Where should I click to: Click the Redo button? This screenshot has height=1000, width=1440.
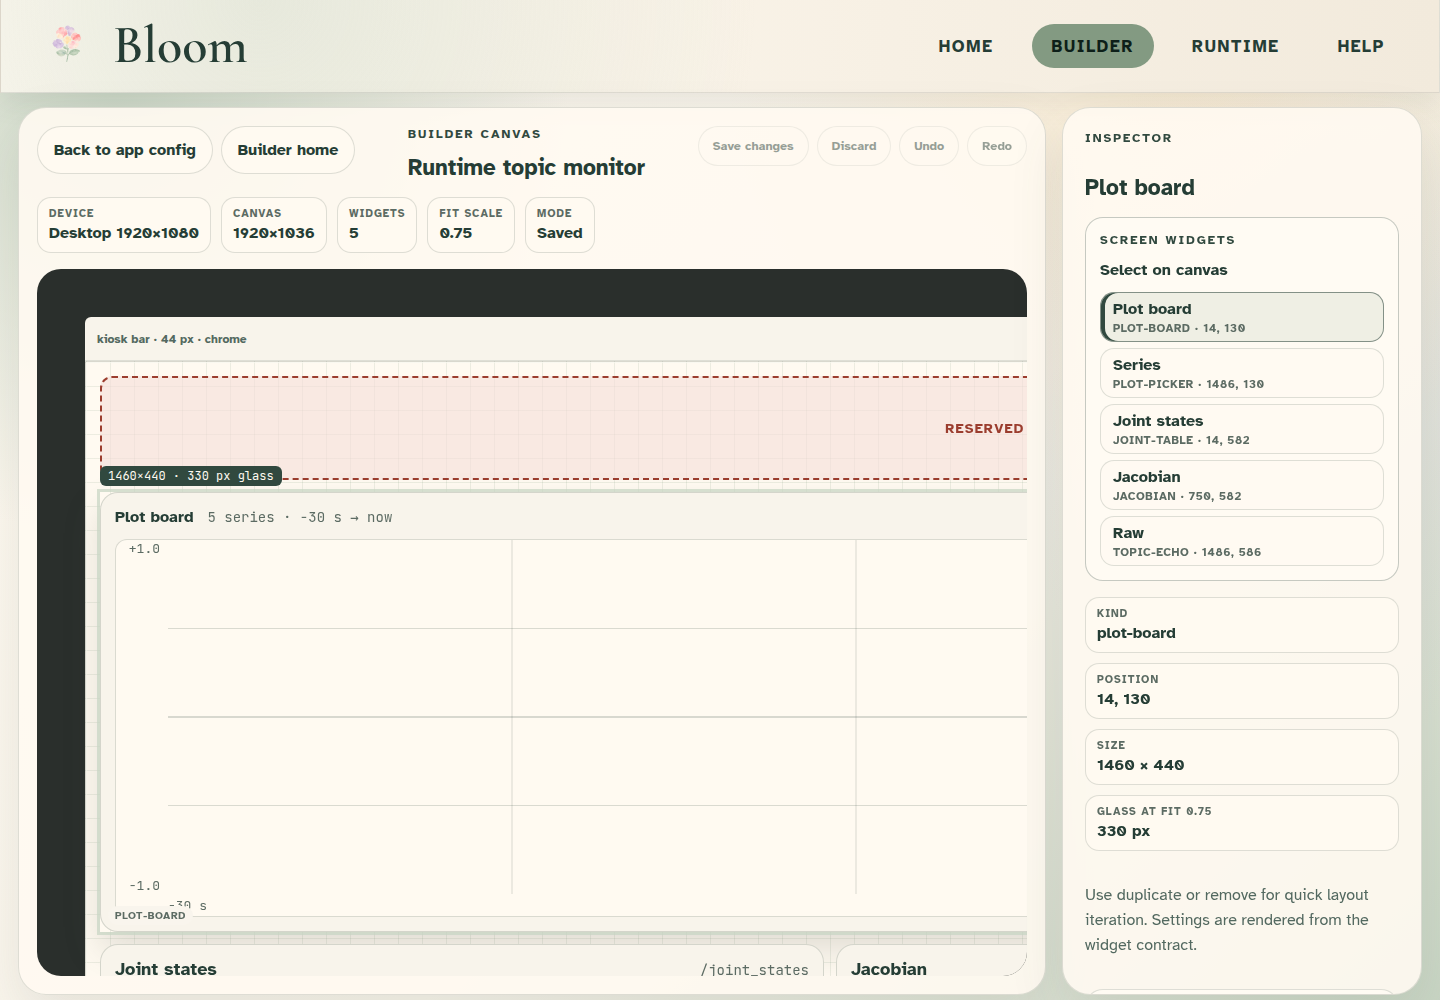(x=997, y=146)
